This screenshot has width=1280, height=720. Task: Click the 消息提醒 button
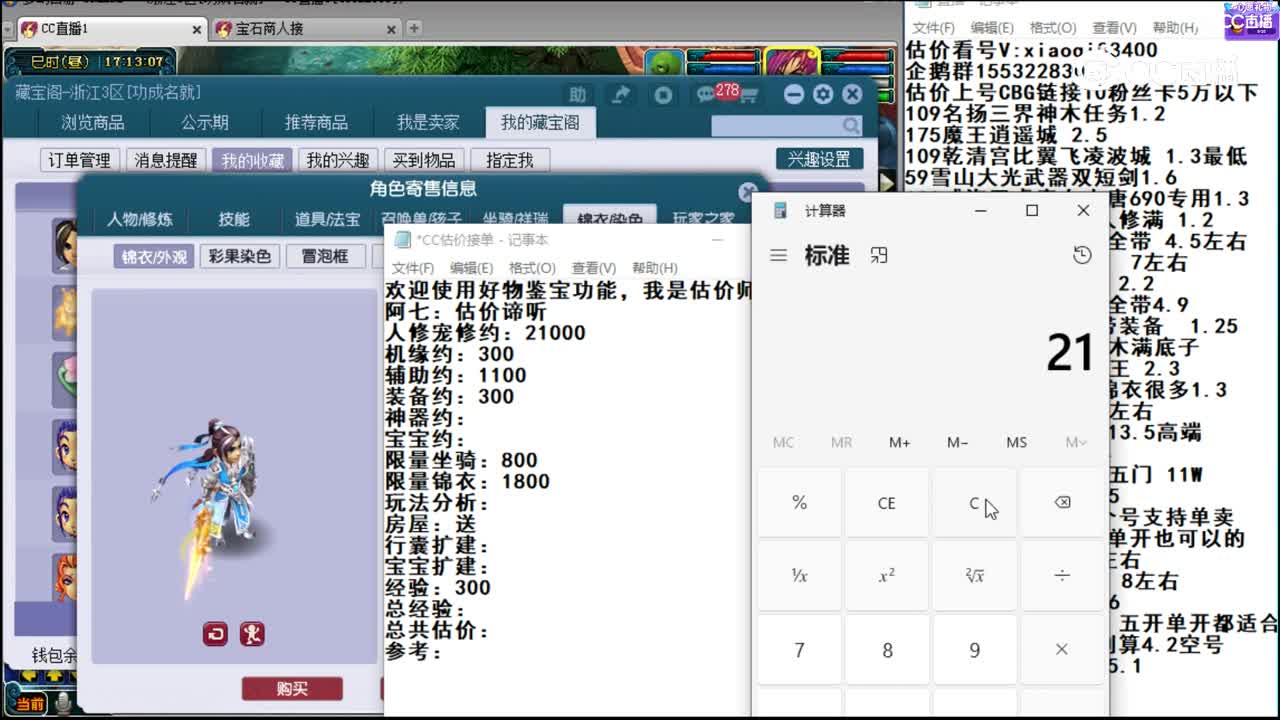coord(166,160)
